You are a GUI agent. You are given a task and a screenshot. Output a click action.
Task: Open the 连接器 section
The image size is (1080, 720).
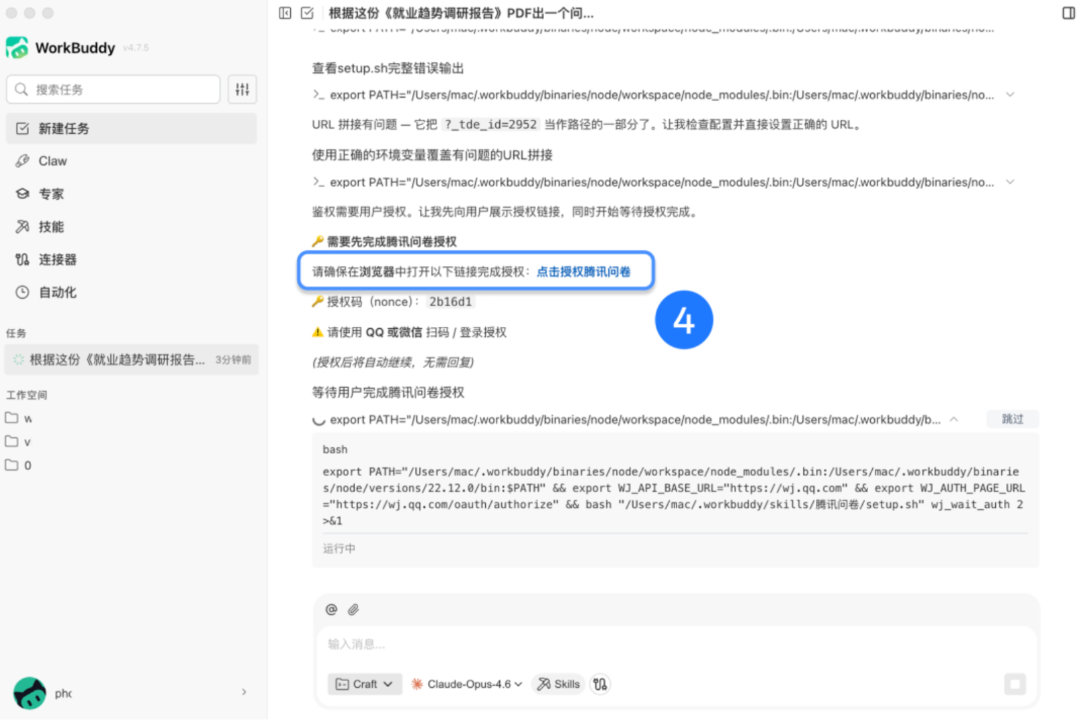(x=131, y=260)
